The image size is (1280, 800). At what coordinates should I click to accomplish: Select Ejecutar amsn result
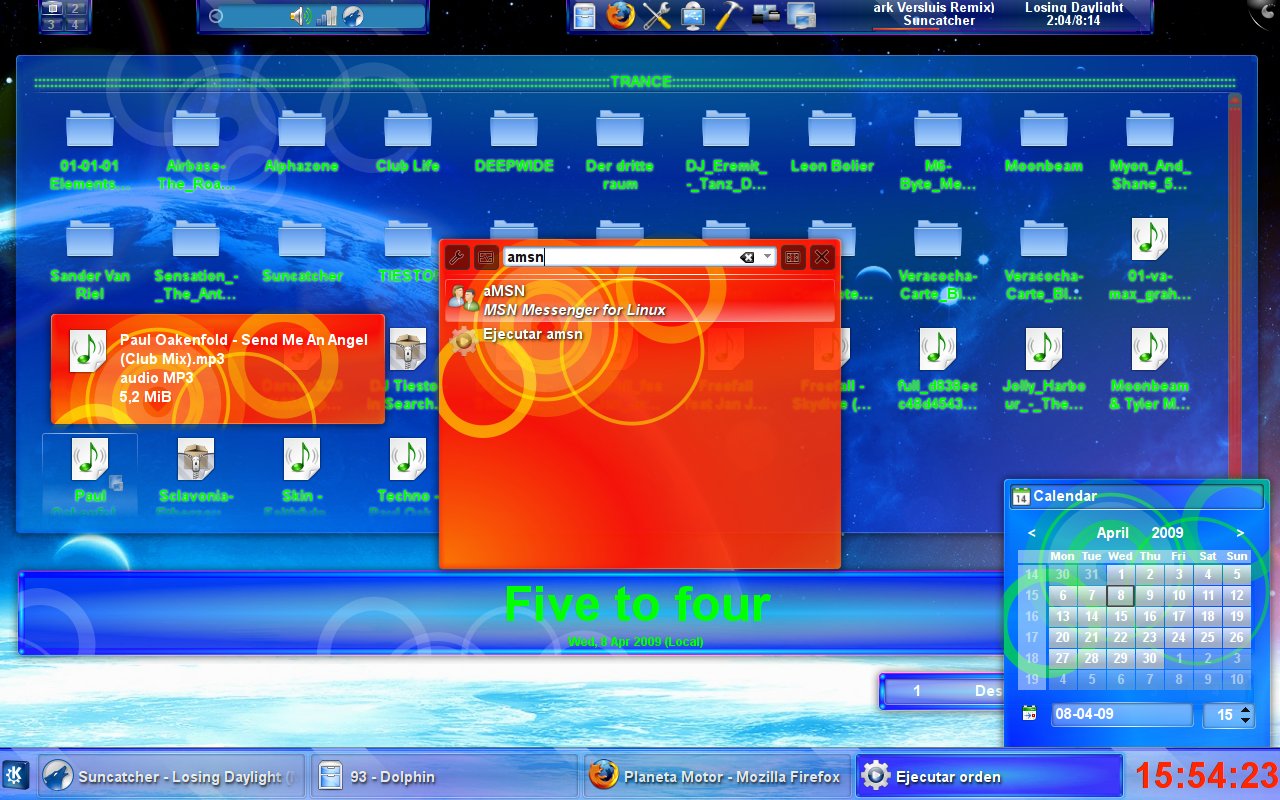[640, 341]
